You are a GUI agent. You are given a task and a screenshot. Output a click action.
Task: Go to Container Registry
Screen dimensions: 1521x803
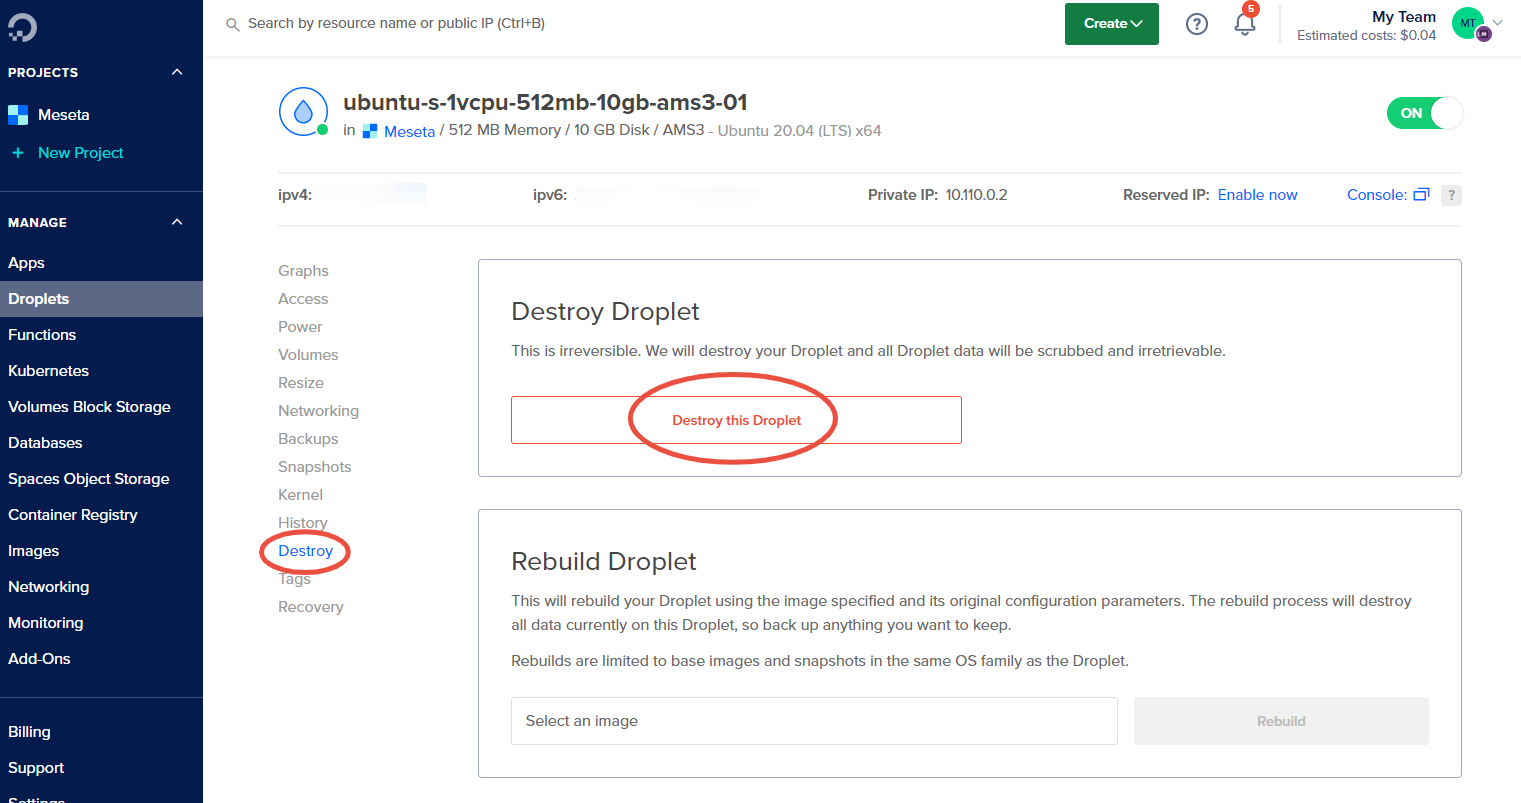(73, 515)
